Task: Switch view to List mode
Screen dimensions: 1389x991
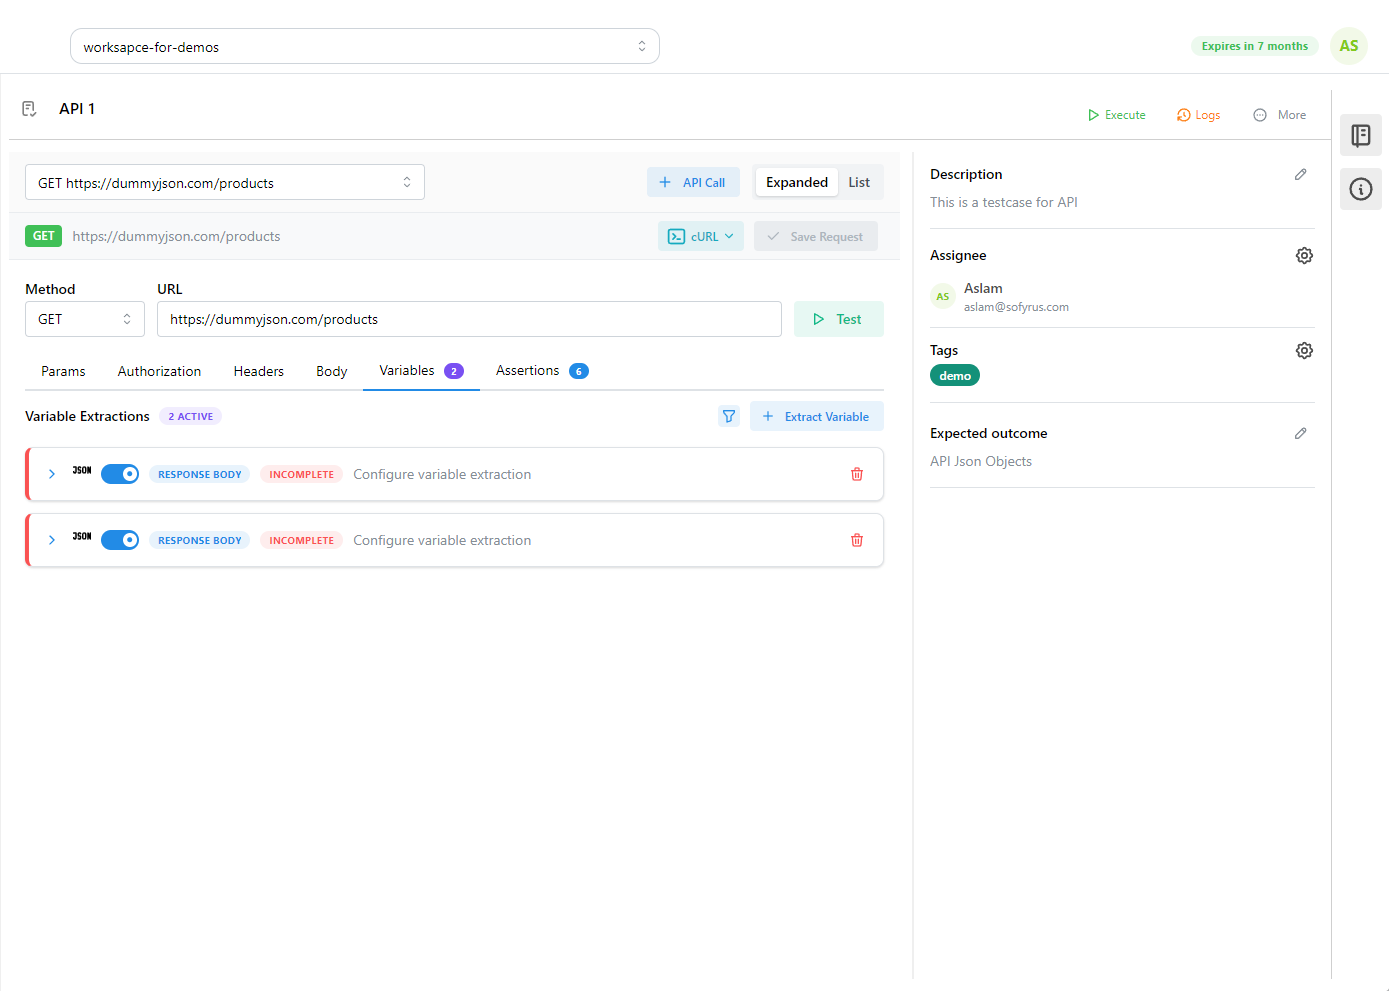Action: coord(859,182)
